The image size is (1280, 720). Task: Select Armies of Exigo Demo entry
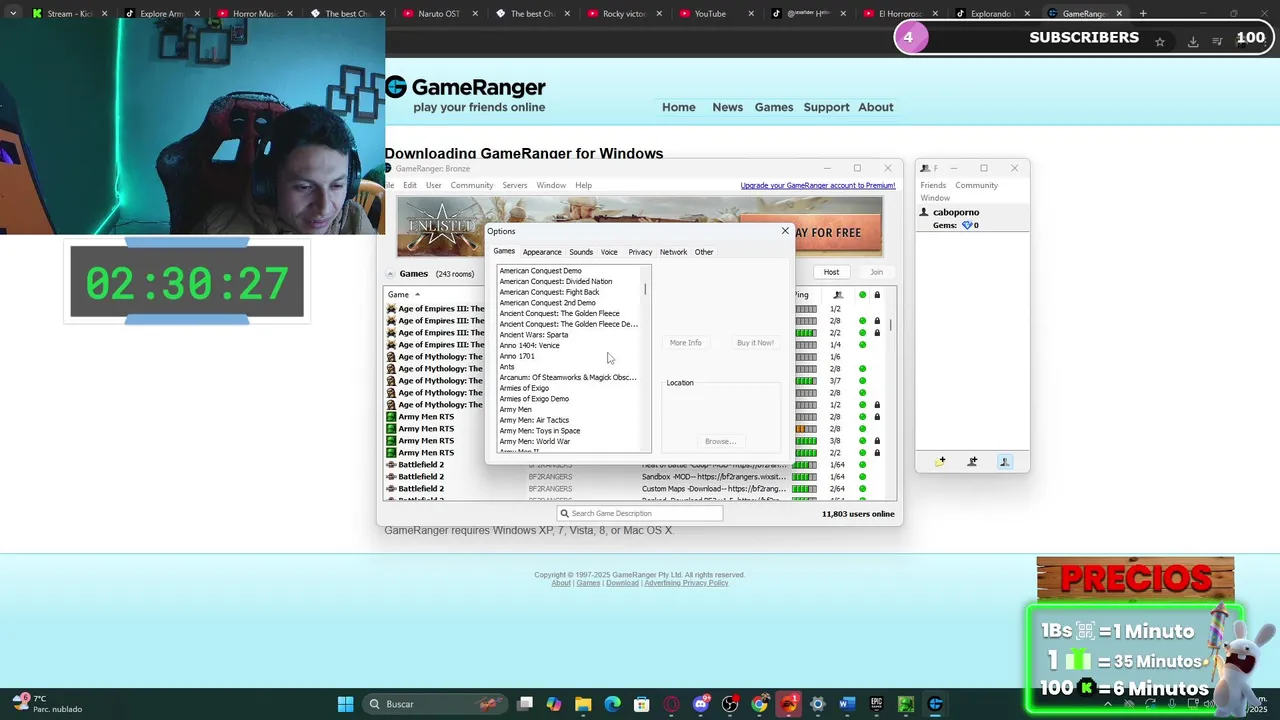[x=534, y=399]
